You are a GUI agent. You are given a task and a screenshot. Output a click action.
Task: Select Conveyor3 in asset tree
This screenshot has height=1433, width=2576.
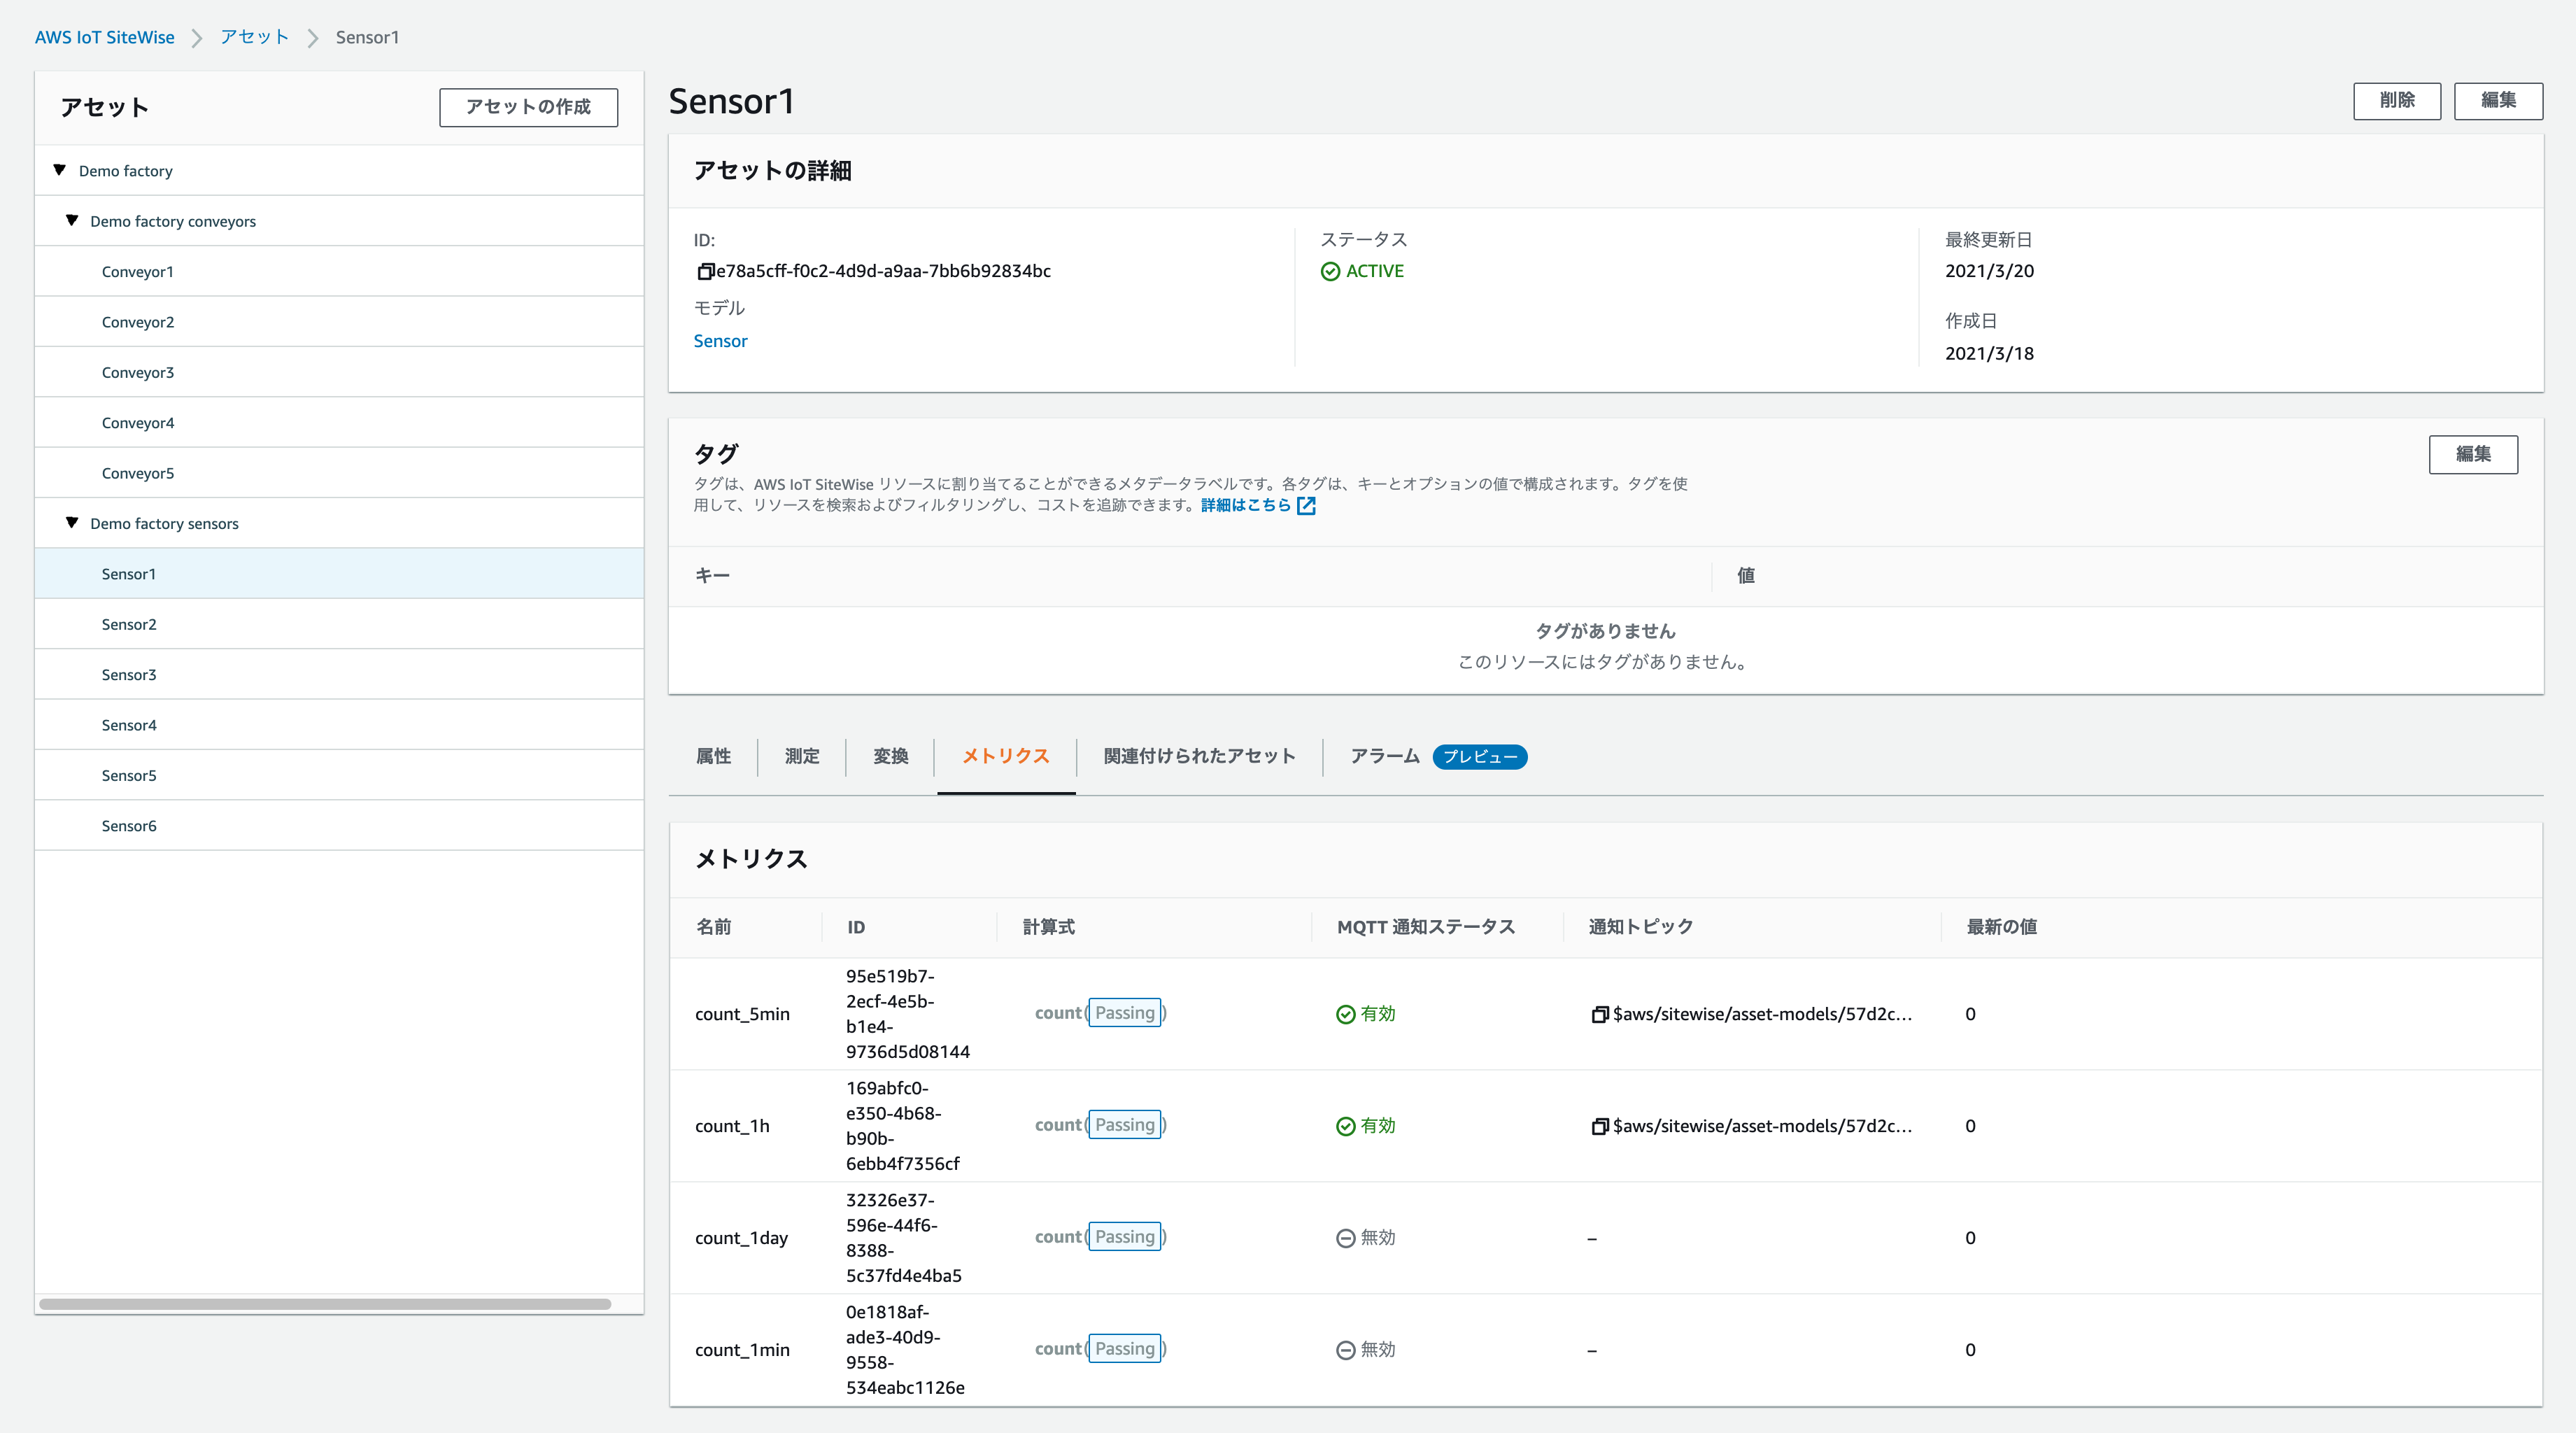tap(138, 372)
